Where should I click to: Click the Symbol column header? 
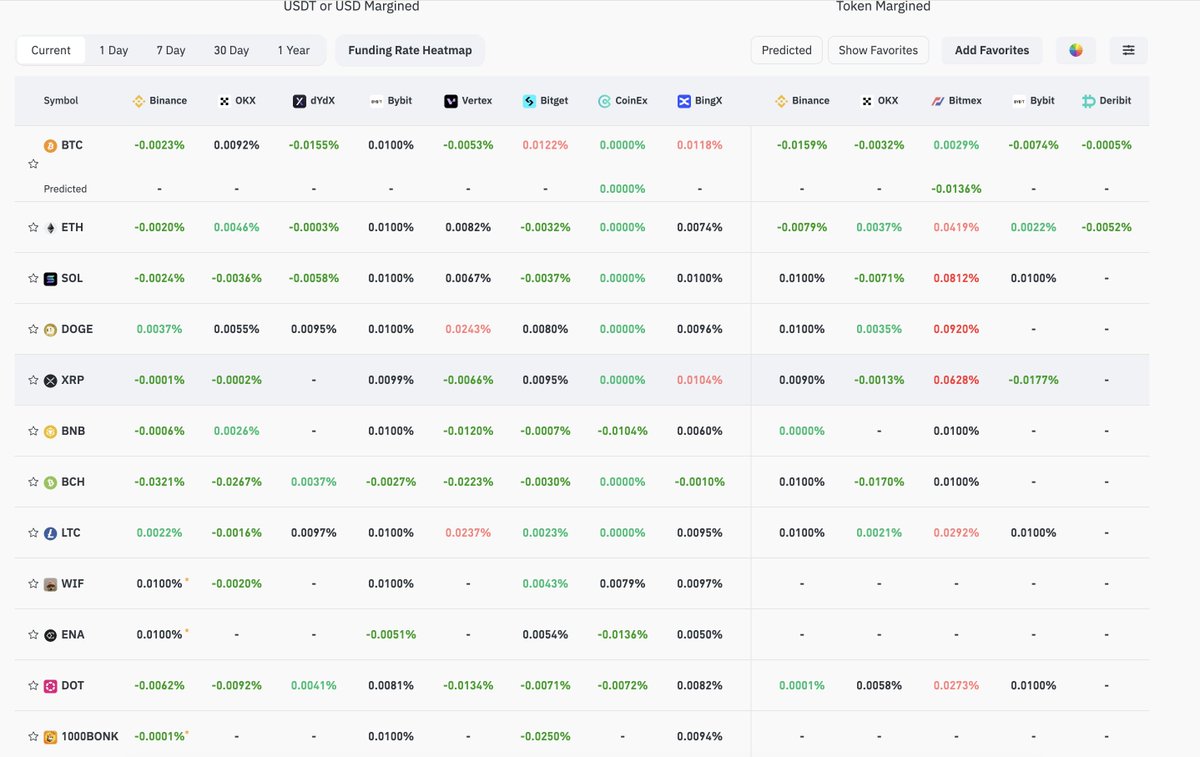(x=61, y=101)
